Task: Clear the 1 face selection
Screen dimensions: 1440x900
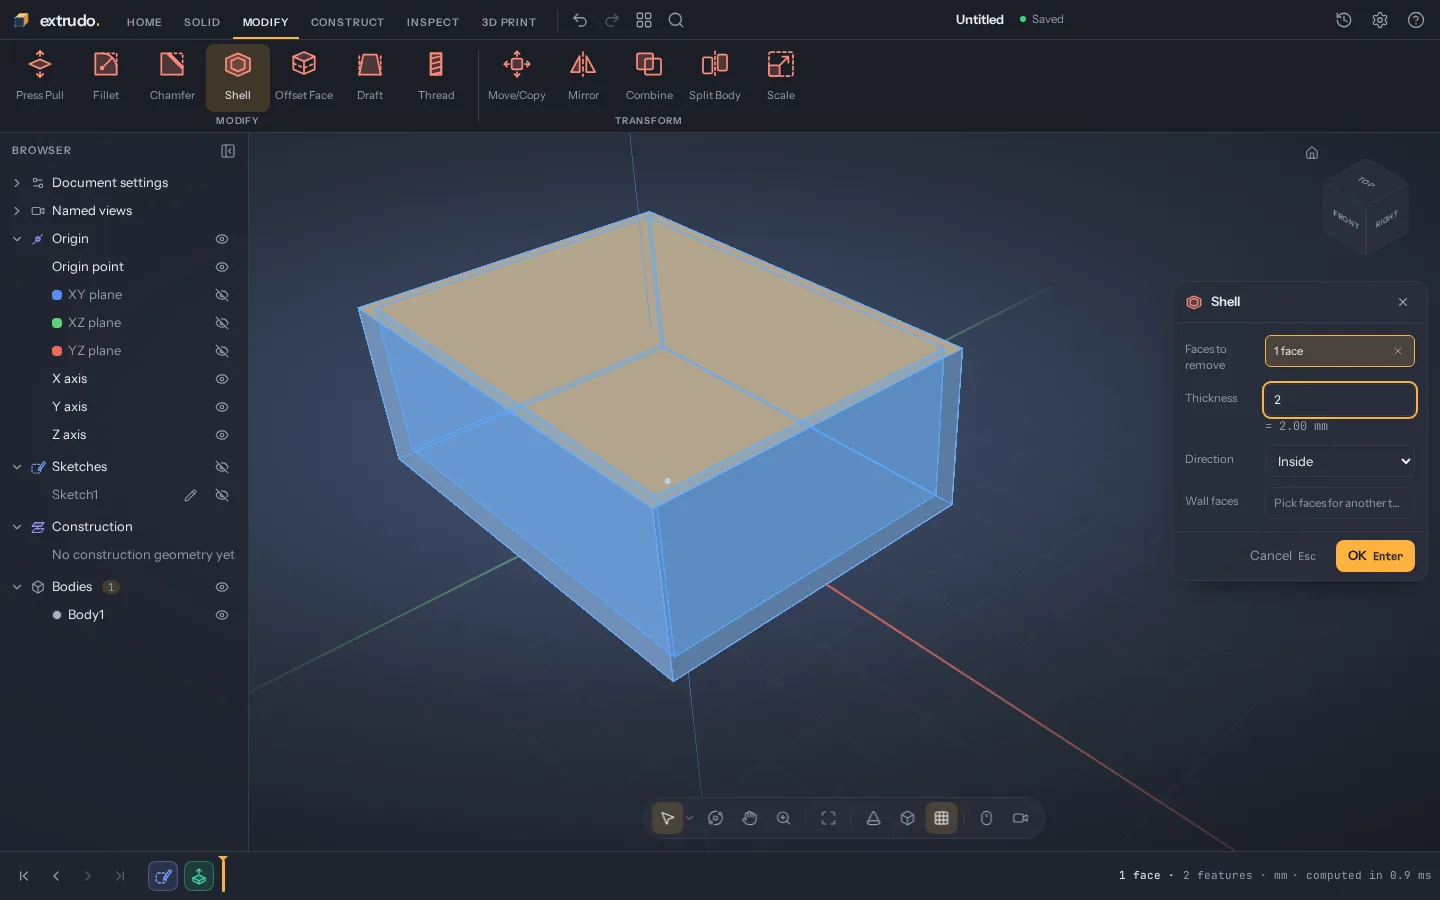Action: [x=1398, y=351]
